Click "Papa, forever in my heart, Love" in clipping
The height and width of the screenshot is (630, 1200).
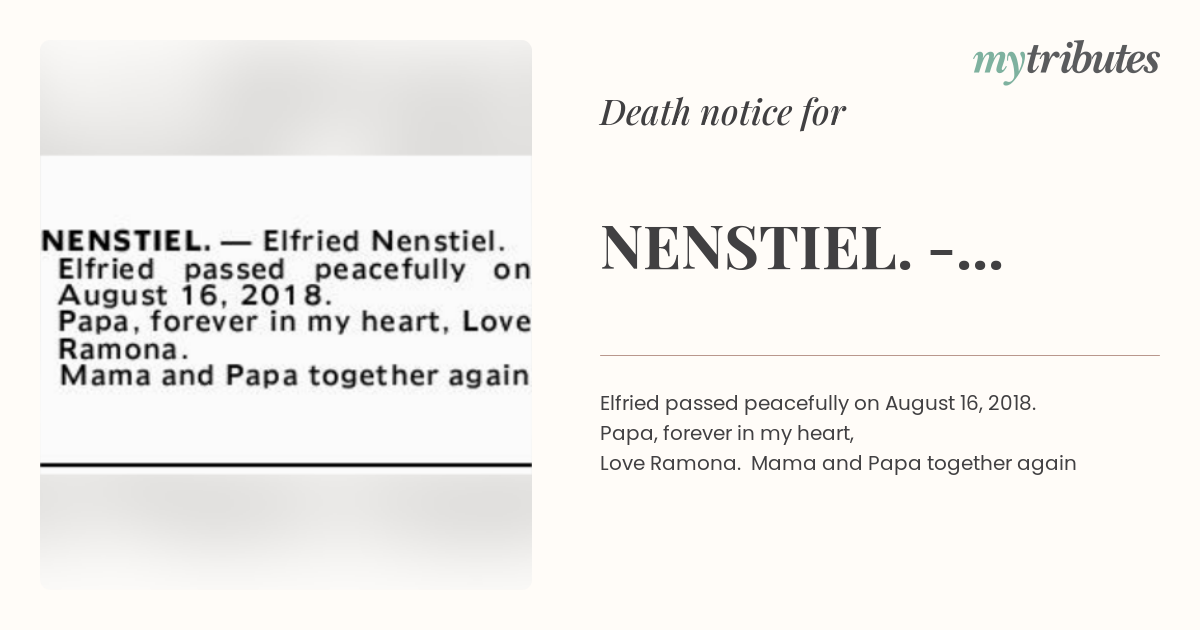point(294,323)
